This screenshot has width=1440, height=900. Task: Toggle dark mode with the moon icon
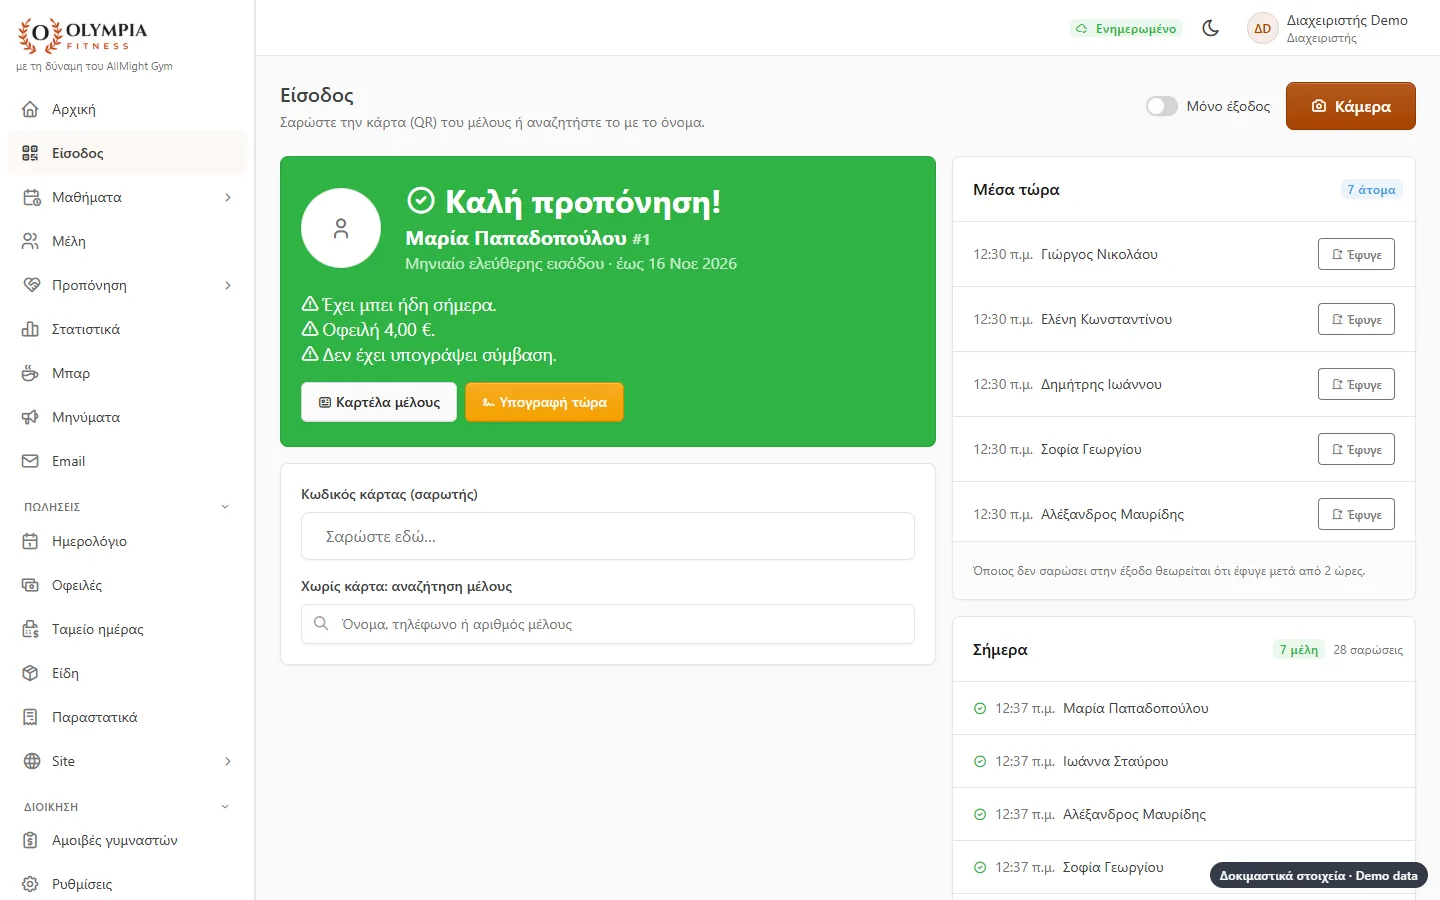(1211, 28)
